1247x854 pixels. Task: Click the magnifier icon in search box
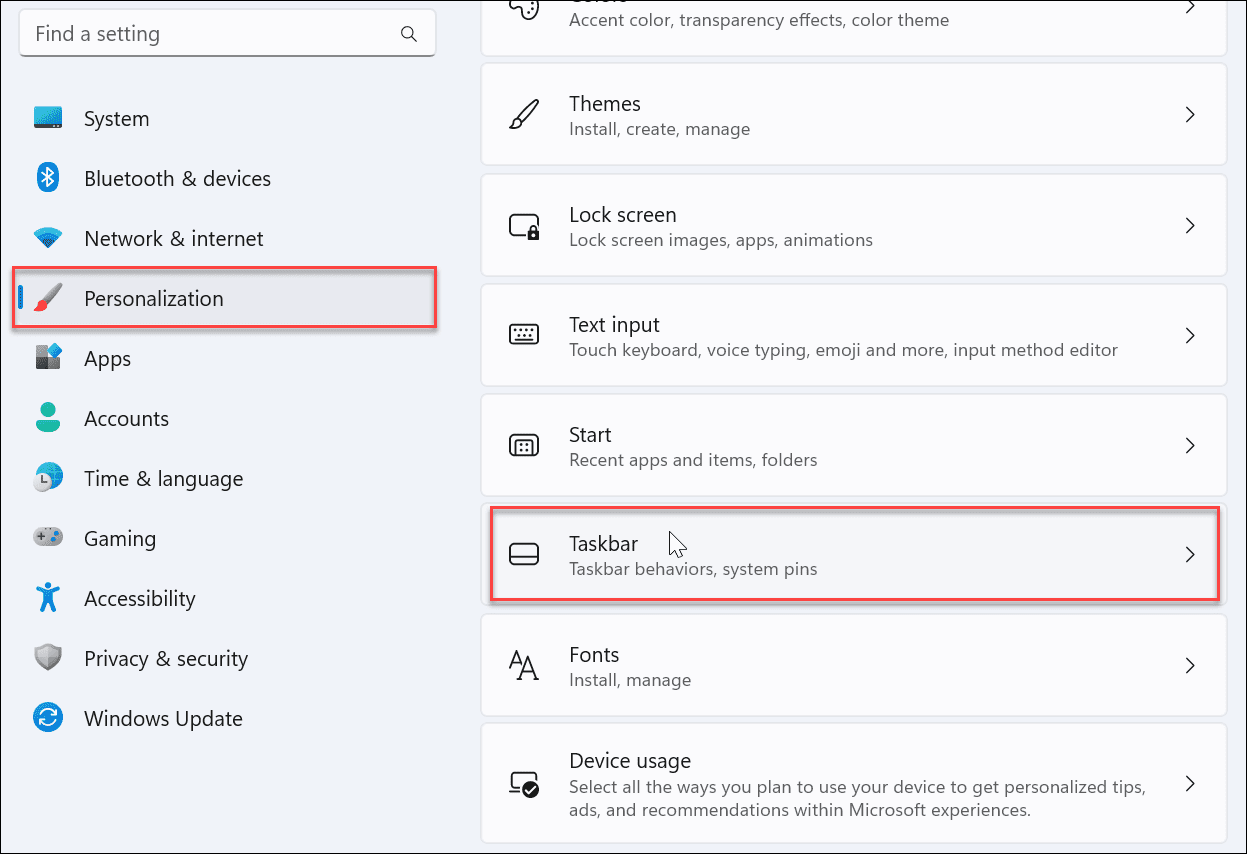[x=409, y=34]
